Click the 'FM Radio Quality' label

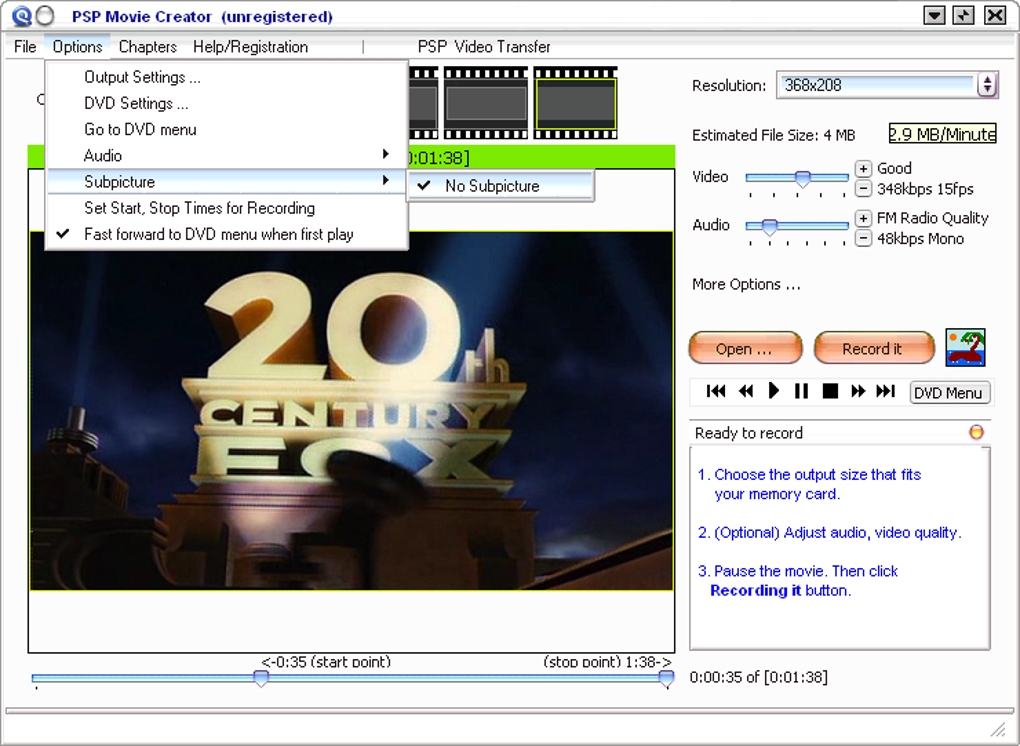click(932, 218)
